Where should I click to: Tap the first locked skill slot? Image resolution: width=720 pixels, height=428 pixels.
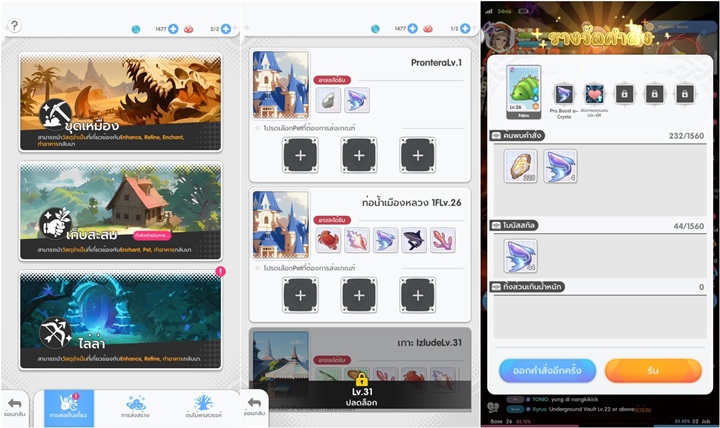624,94
